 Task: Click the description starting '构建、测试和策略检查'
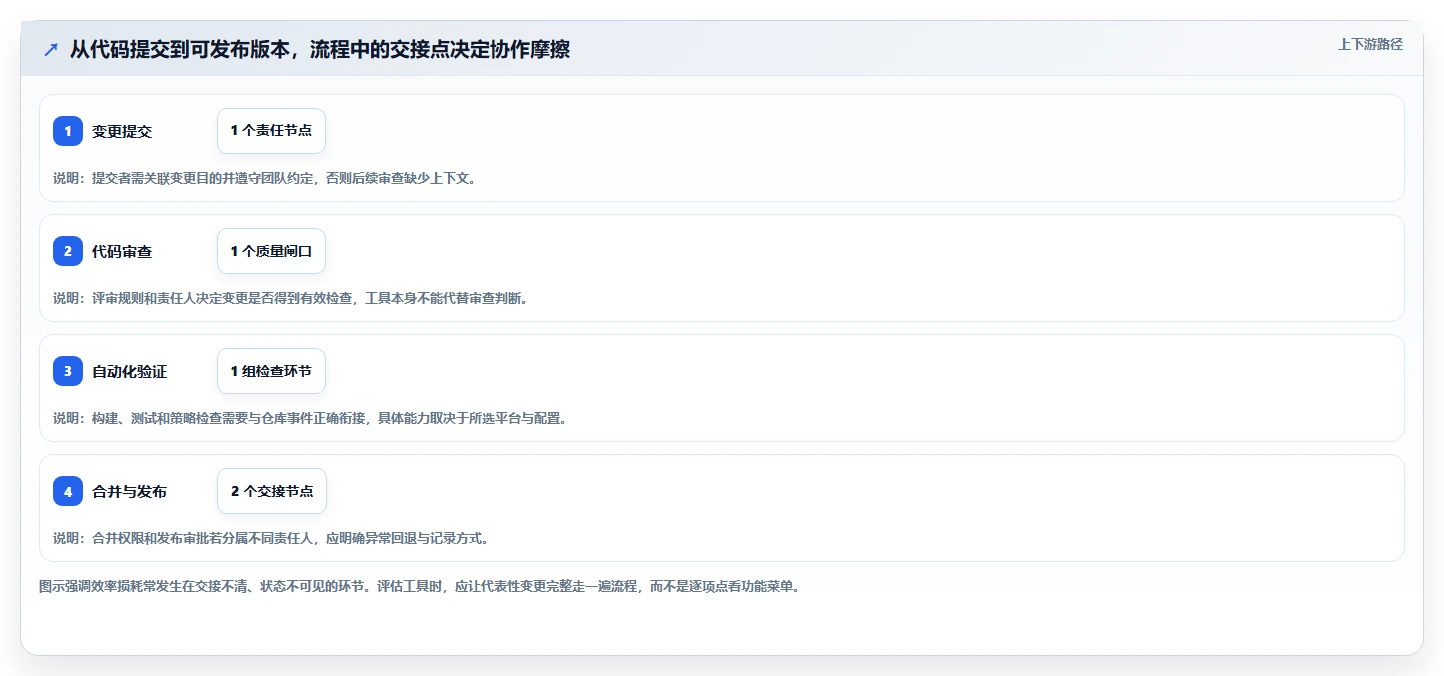(310, 418)
